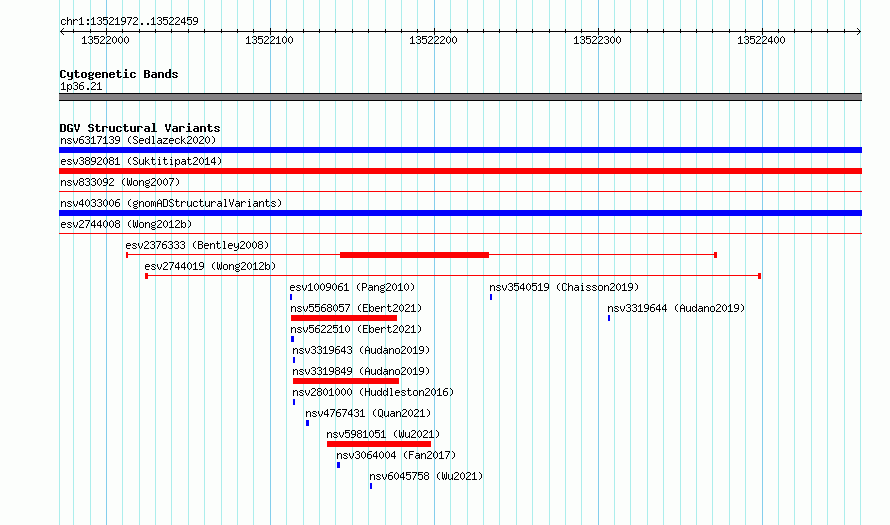890x525 pixels.
Task: Click the Cytogenetic Bands track title
Action: click(119, 74)
